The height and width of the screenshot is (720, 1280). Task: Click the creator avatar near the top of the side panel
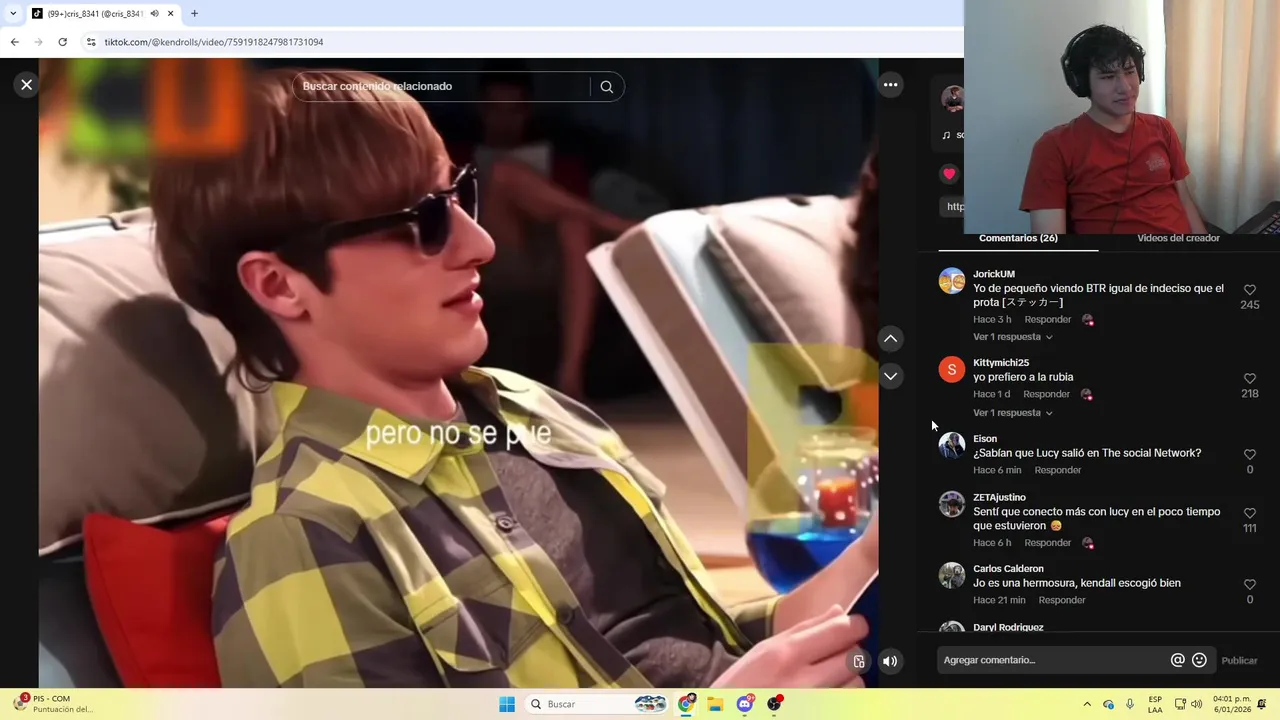952,98
